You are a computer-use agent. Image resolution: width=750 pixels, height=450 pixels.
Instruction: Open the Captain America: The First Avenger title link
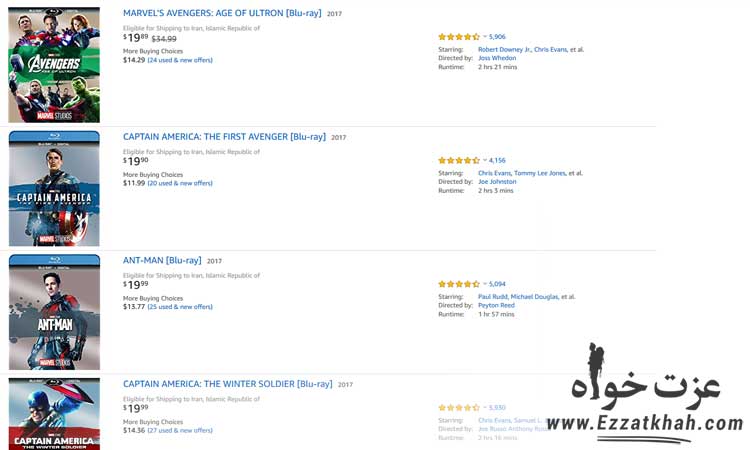(224, 136)
